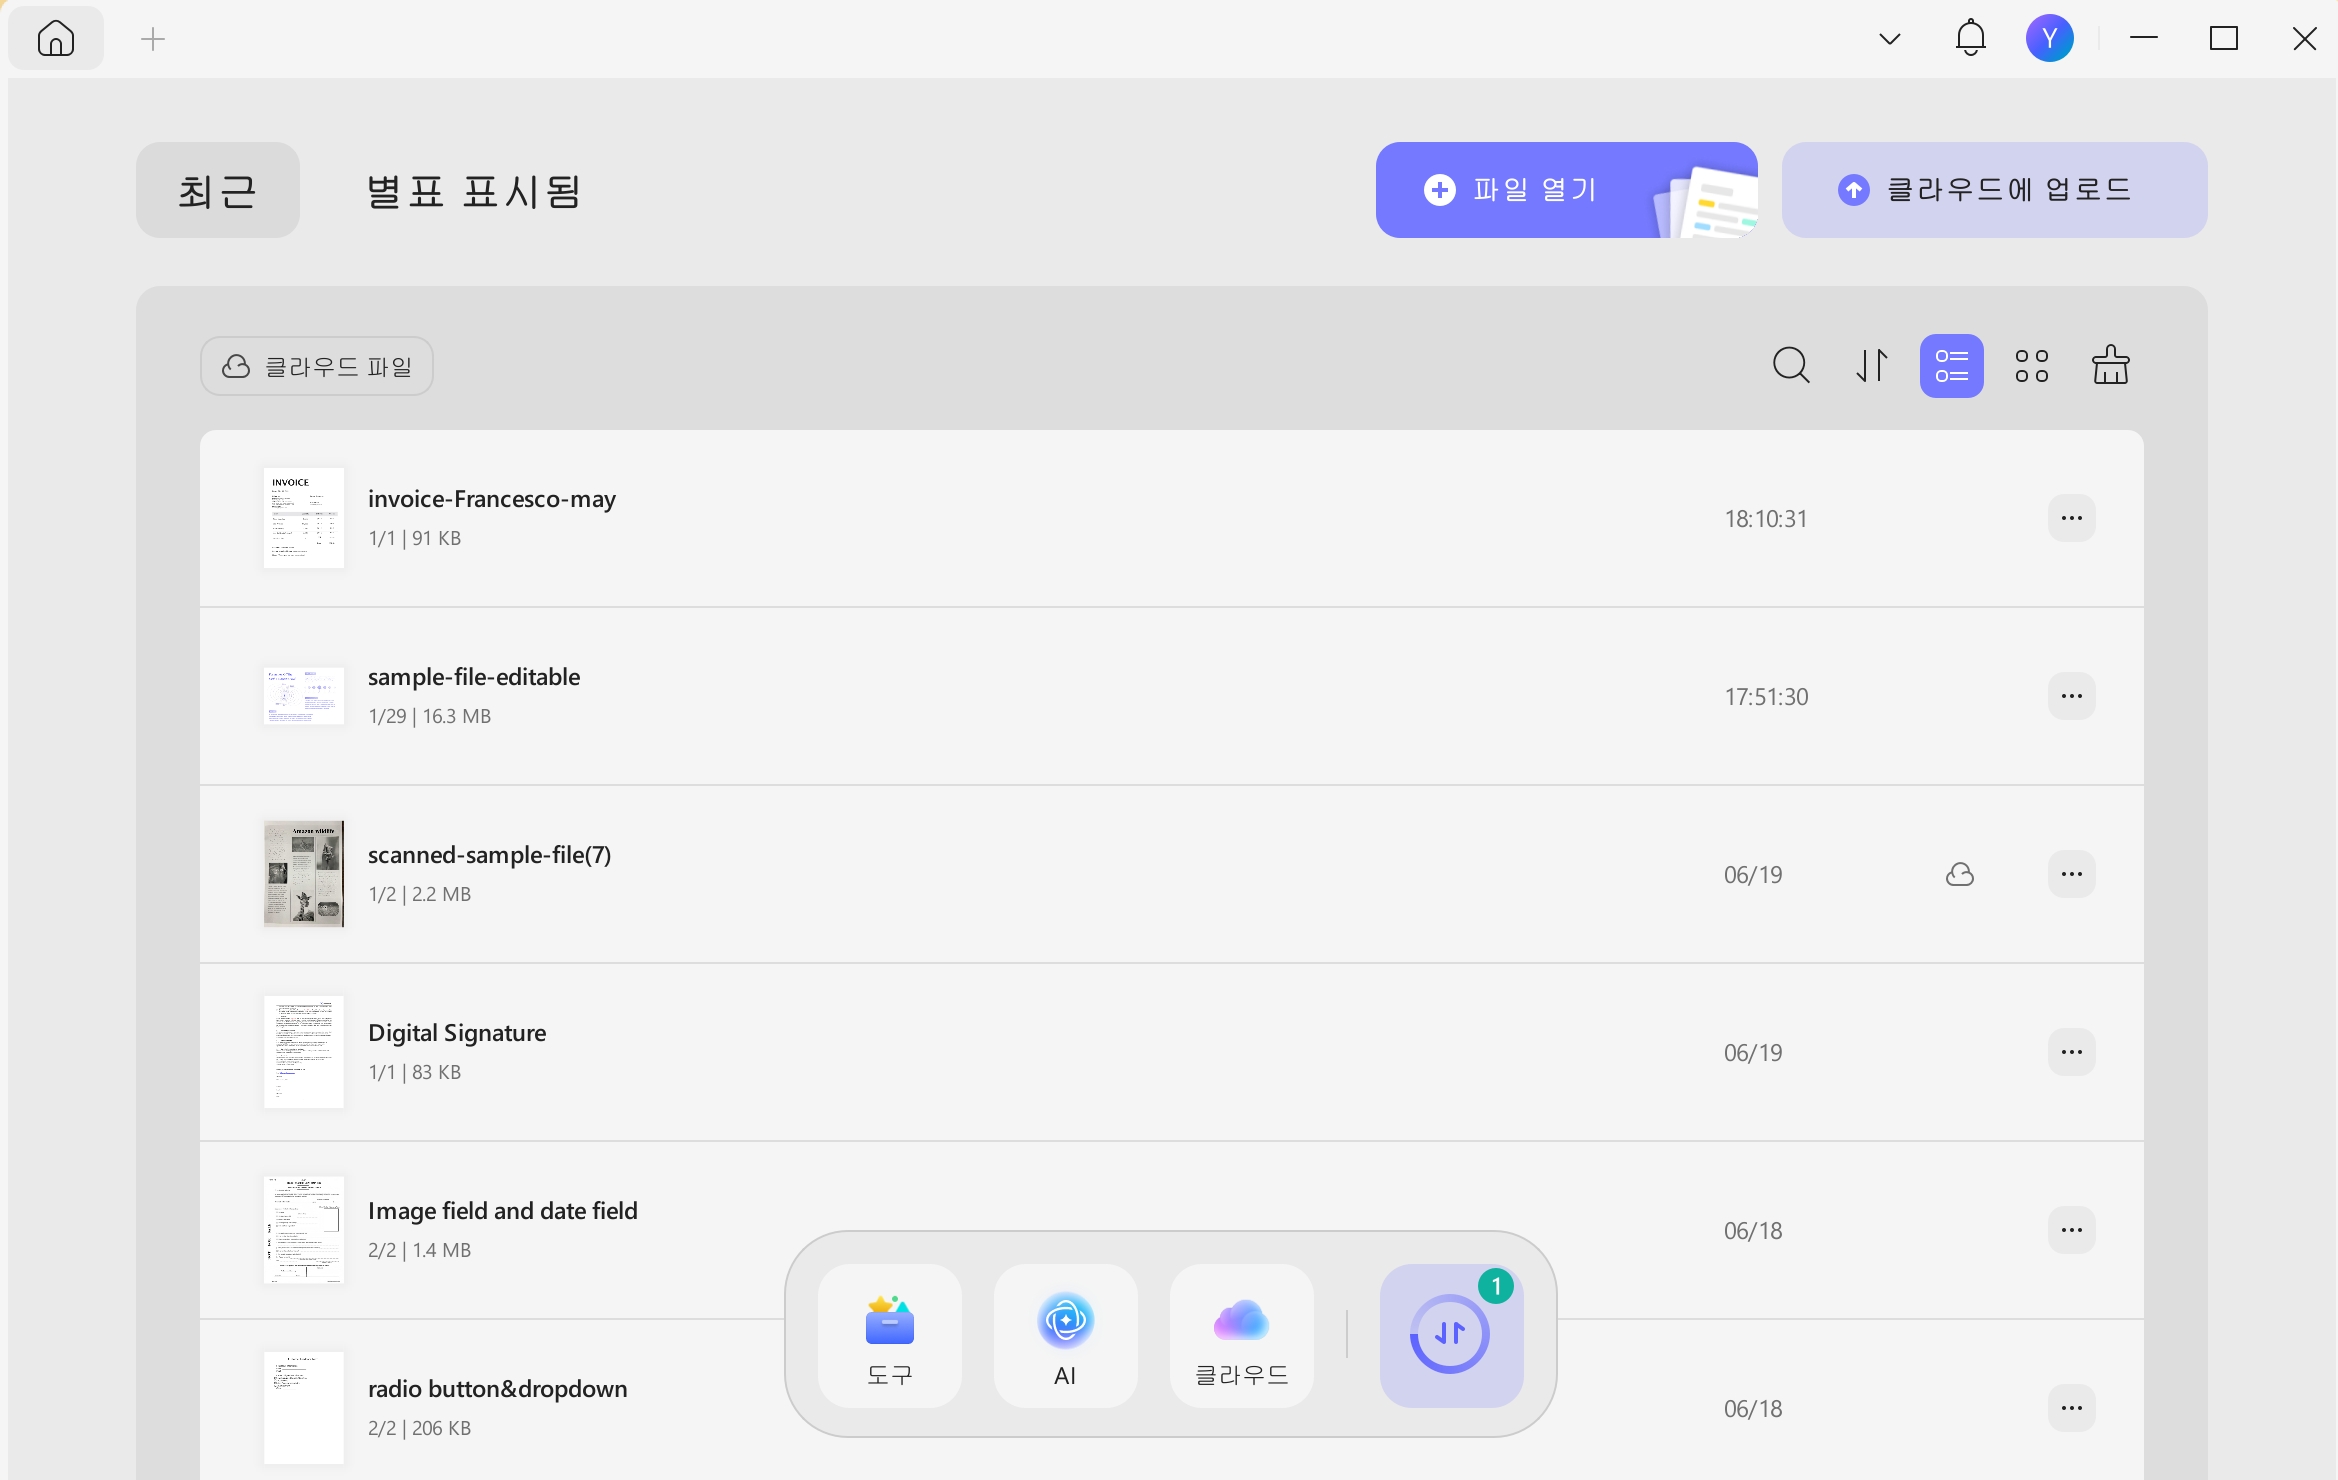Click the 1/29 | 16.3 MB details
This screenshot has width=2338, height=1480.
click(x=430, y=716)
